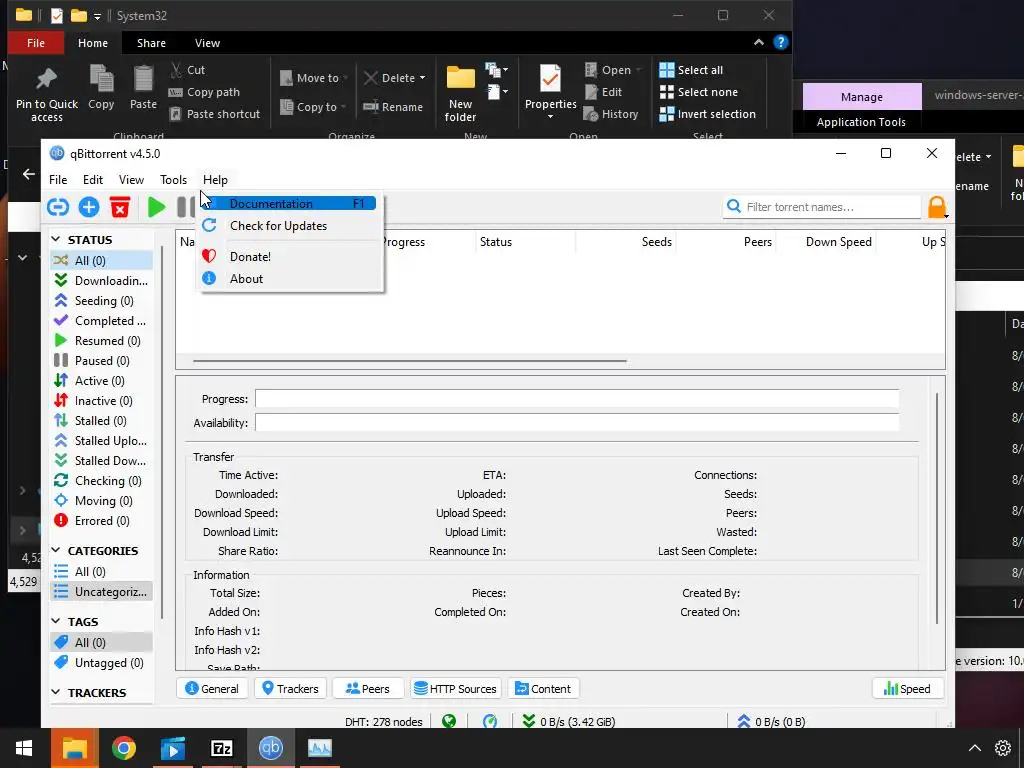This screenshot has height=768, width=1024.
Task: Sort torrents by Down Speed column header
Action: (839, 242)
